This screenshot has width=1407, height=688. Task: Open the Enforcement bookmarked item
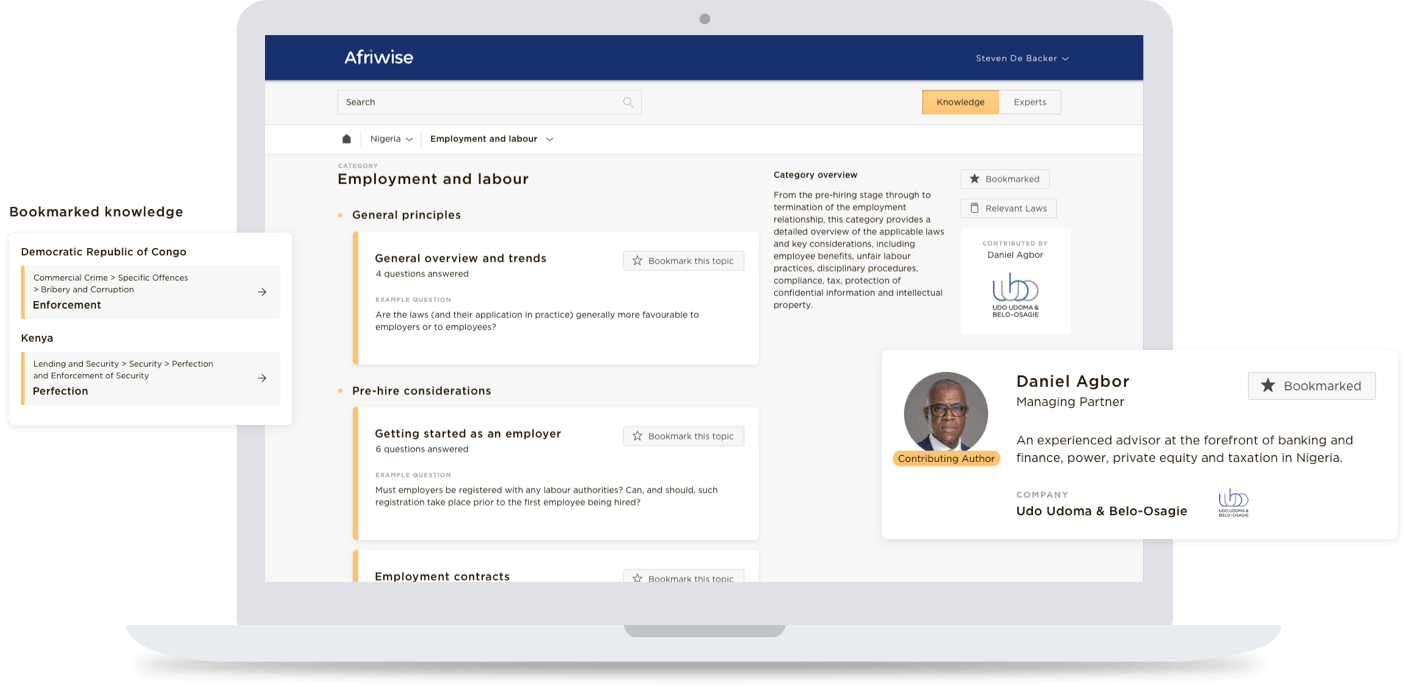tap(150, 292)
